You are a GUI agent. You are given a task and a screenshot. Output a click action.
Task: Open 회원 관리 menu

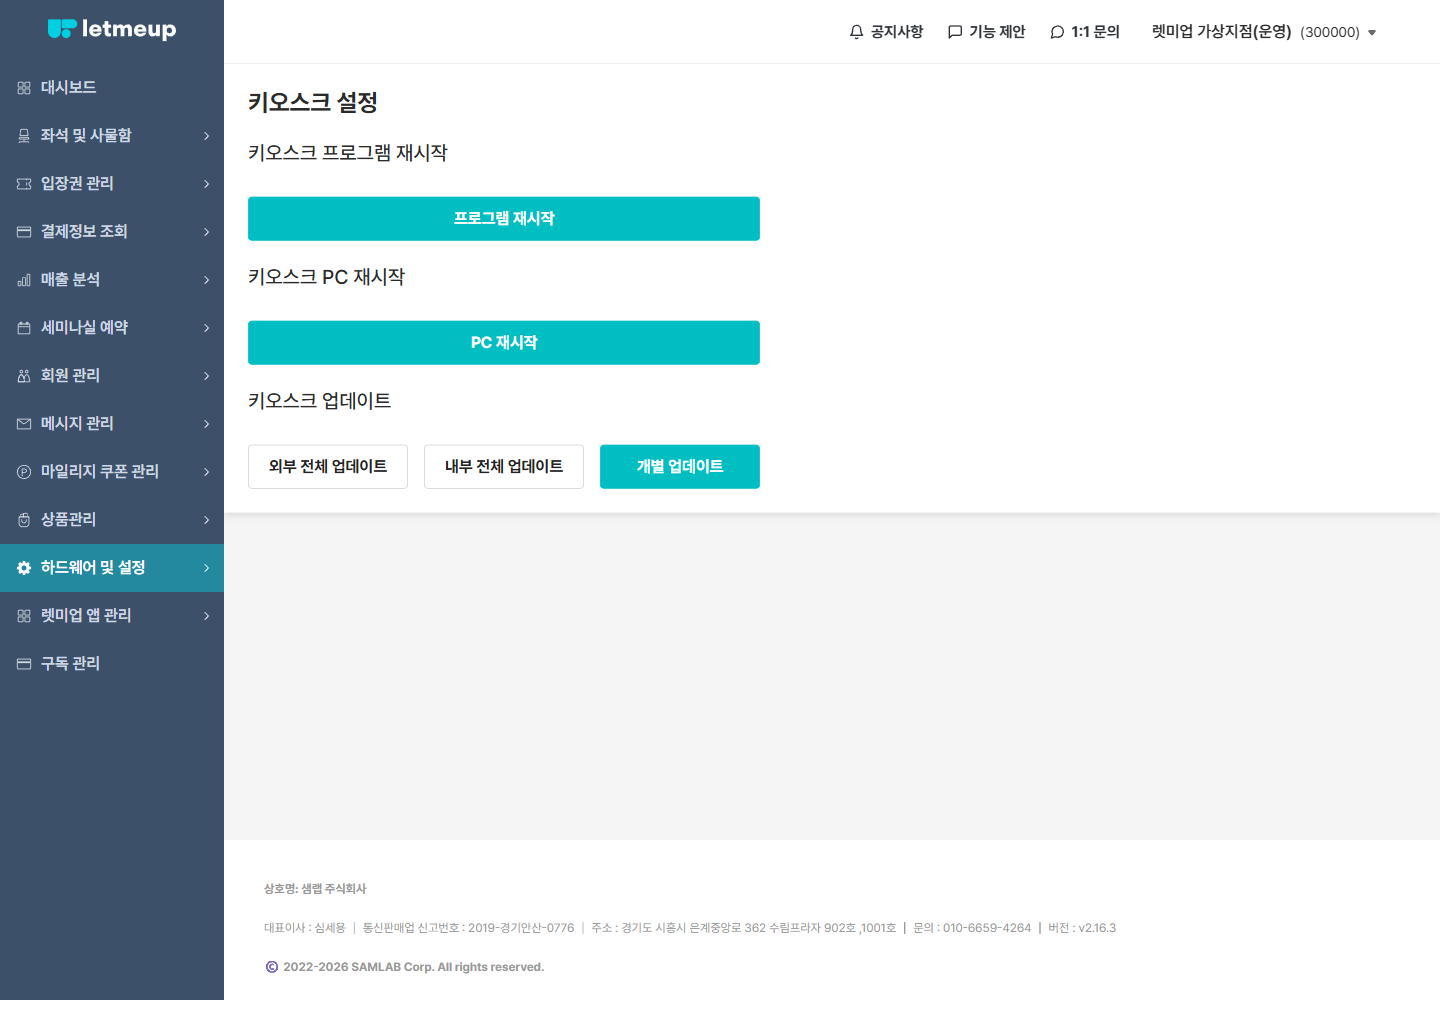(x=112, y=376)
